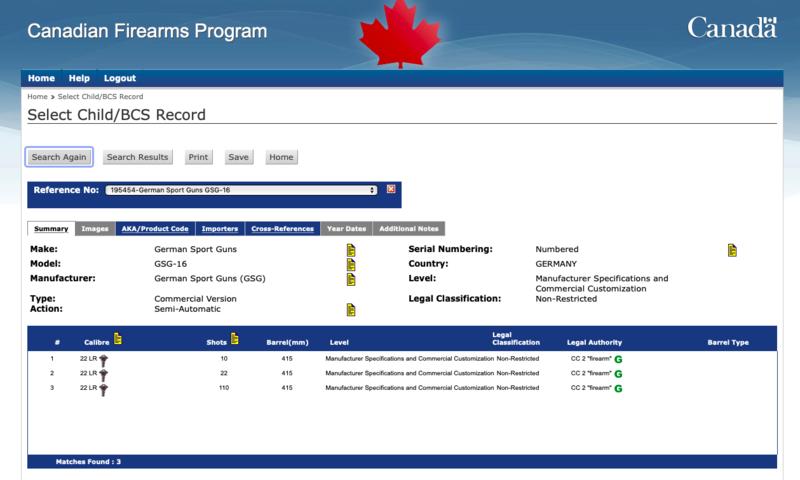Click the Matches Found : 3 status
This screenshot has width=800, height=480.
88,462
